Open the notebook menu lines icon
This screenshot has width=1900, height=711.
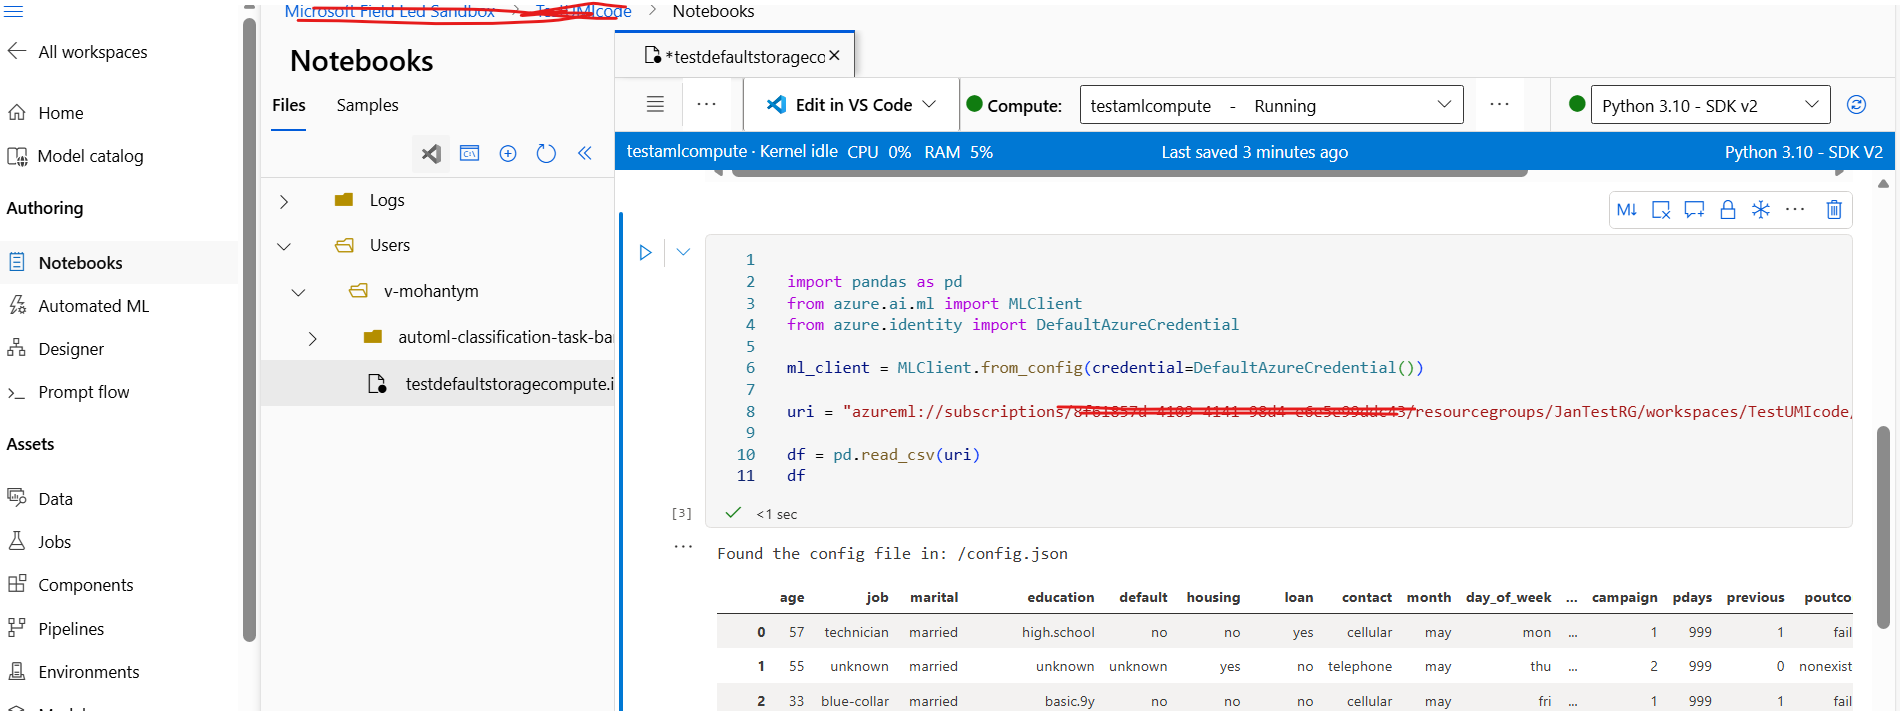655,104
